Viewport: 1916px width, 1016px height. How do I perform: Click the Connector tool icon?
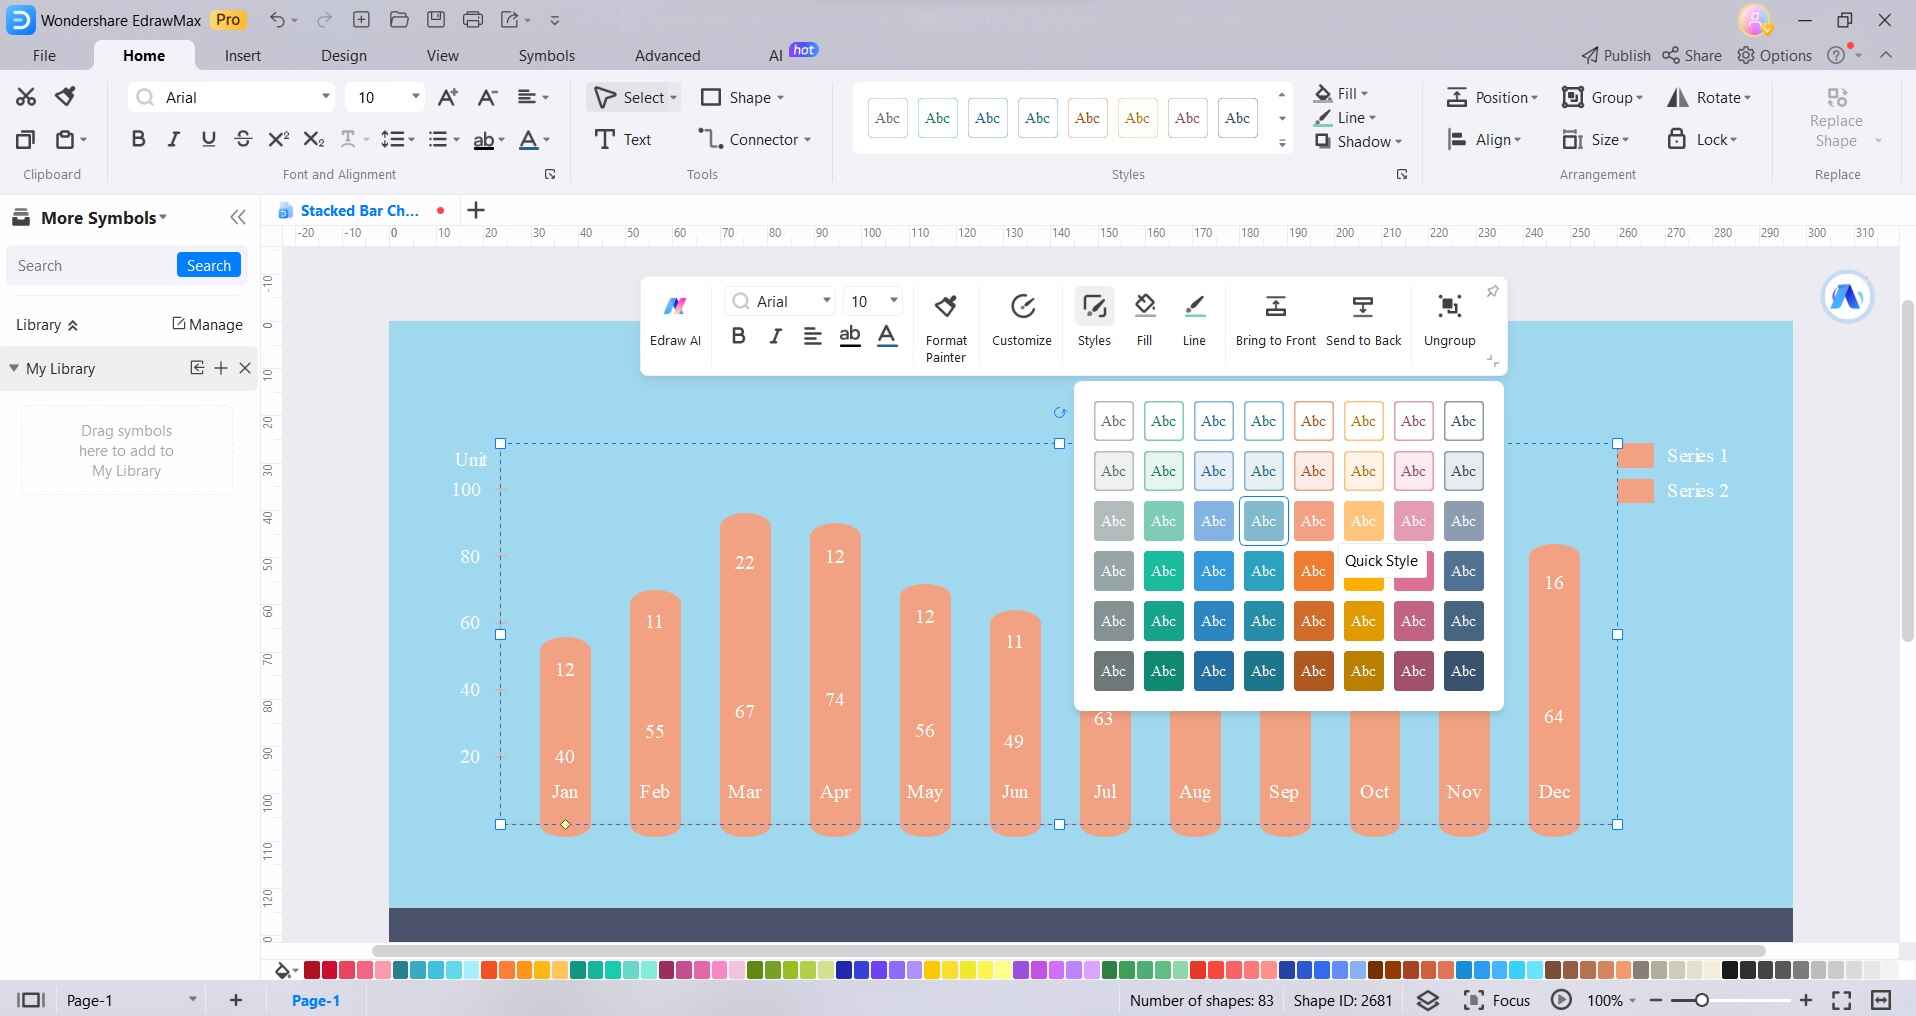[749, 139]
